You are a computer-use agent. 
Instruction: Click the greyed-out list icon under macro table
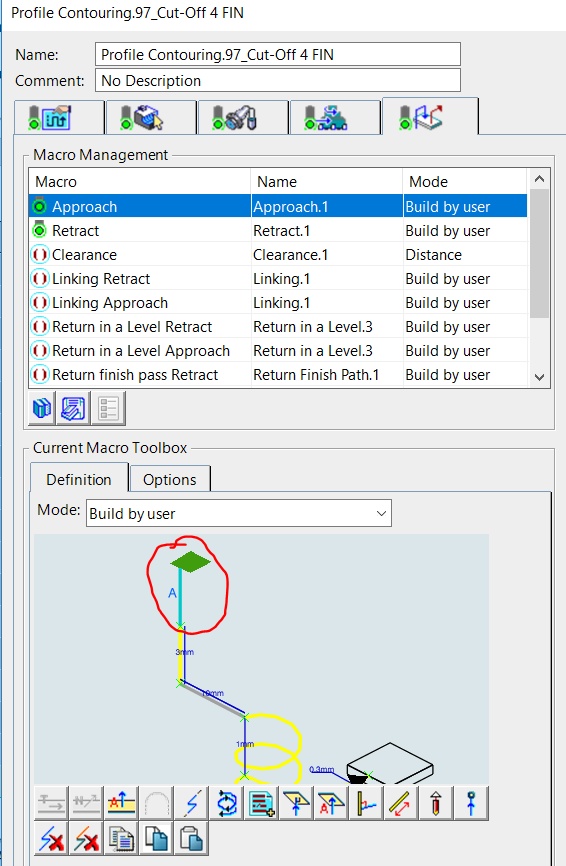point(108,408)
